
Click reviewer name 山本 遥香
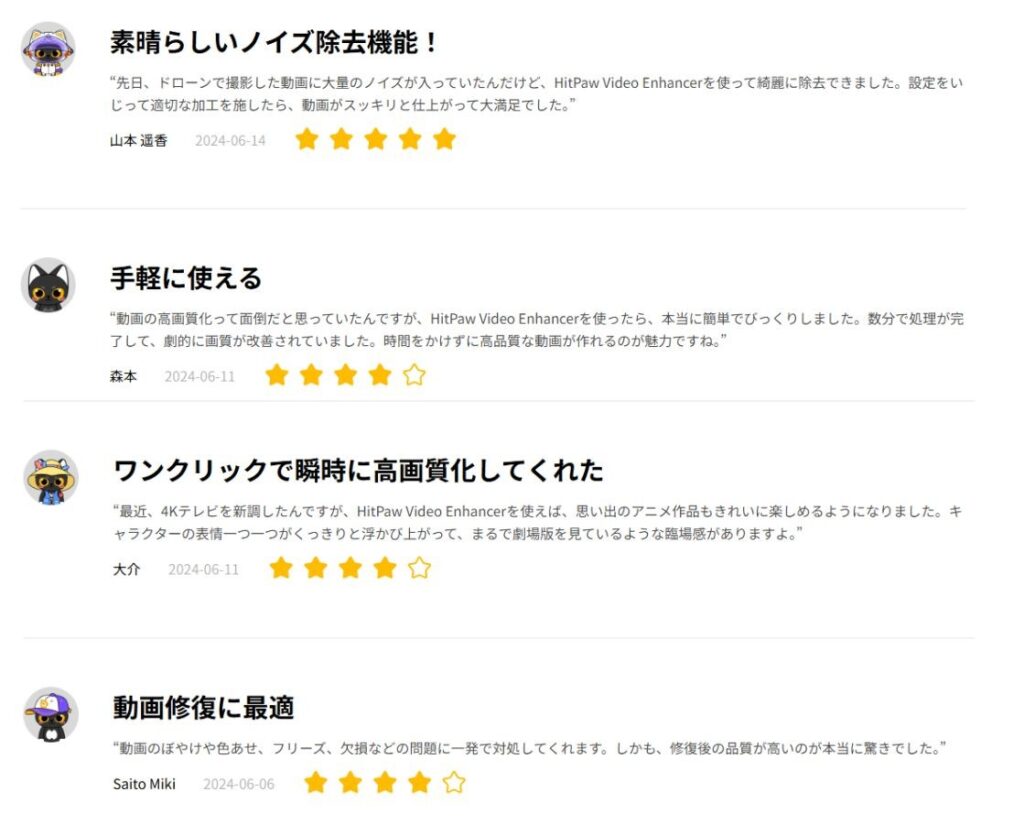(138, 140)
